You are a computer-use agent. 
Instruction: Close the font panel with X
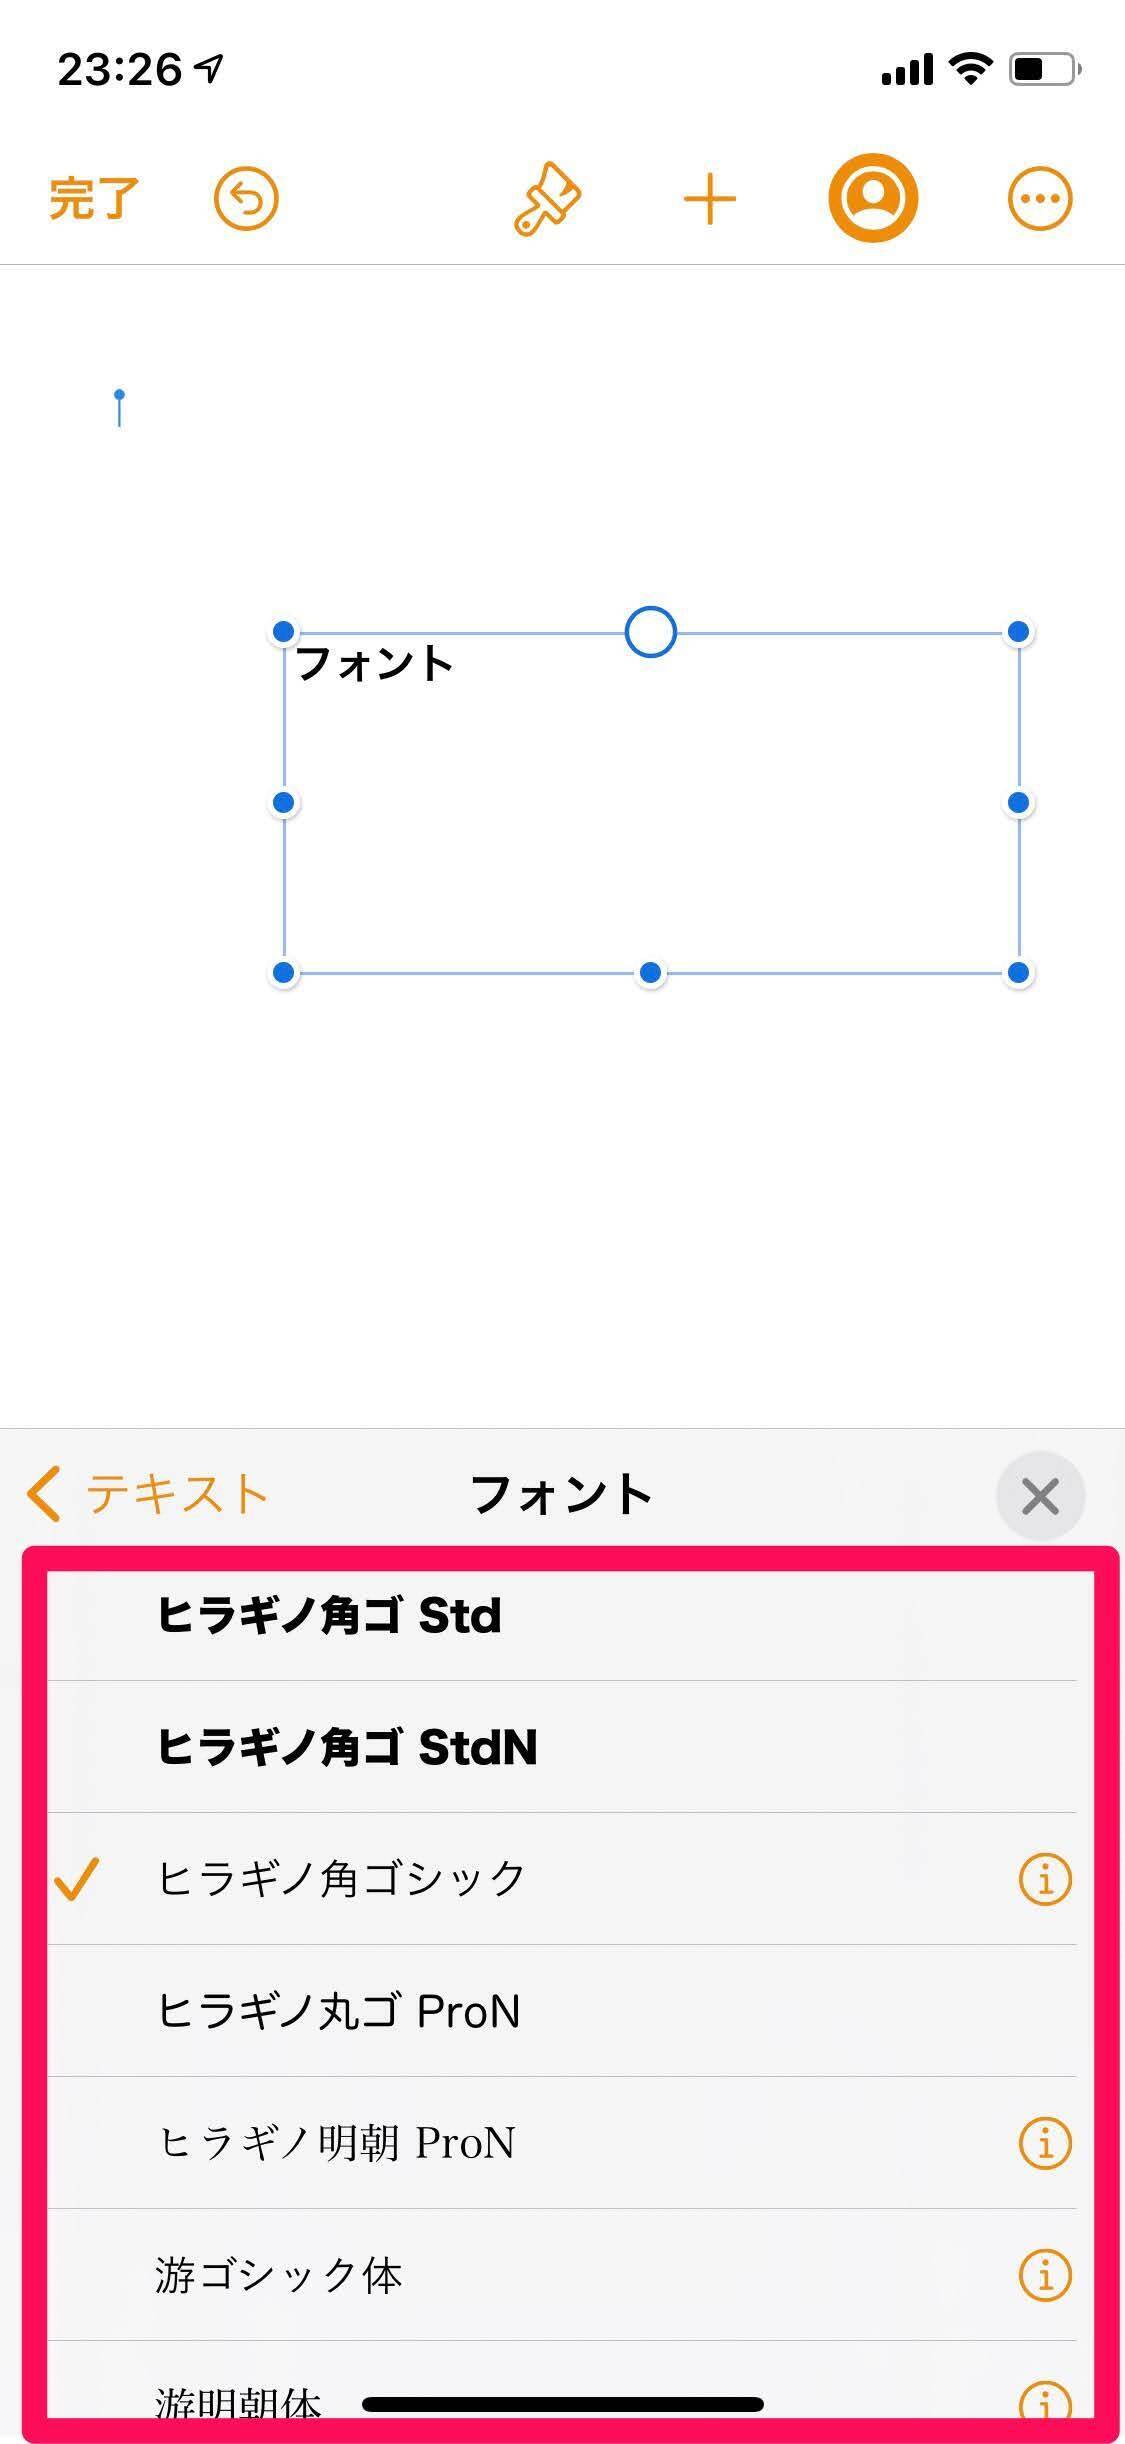coord(1040,1496)
